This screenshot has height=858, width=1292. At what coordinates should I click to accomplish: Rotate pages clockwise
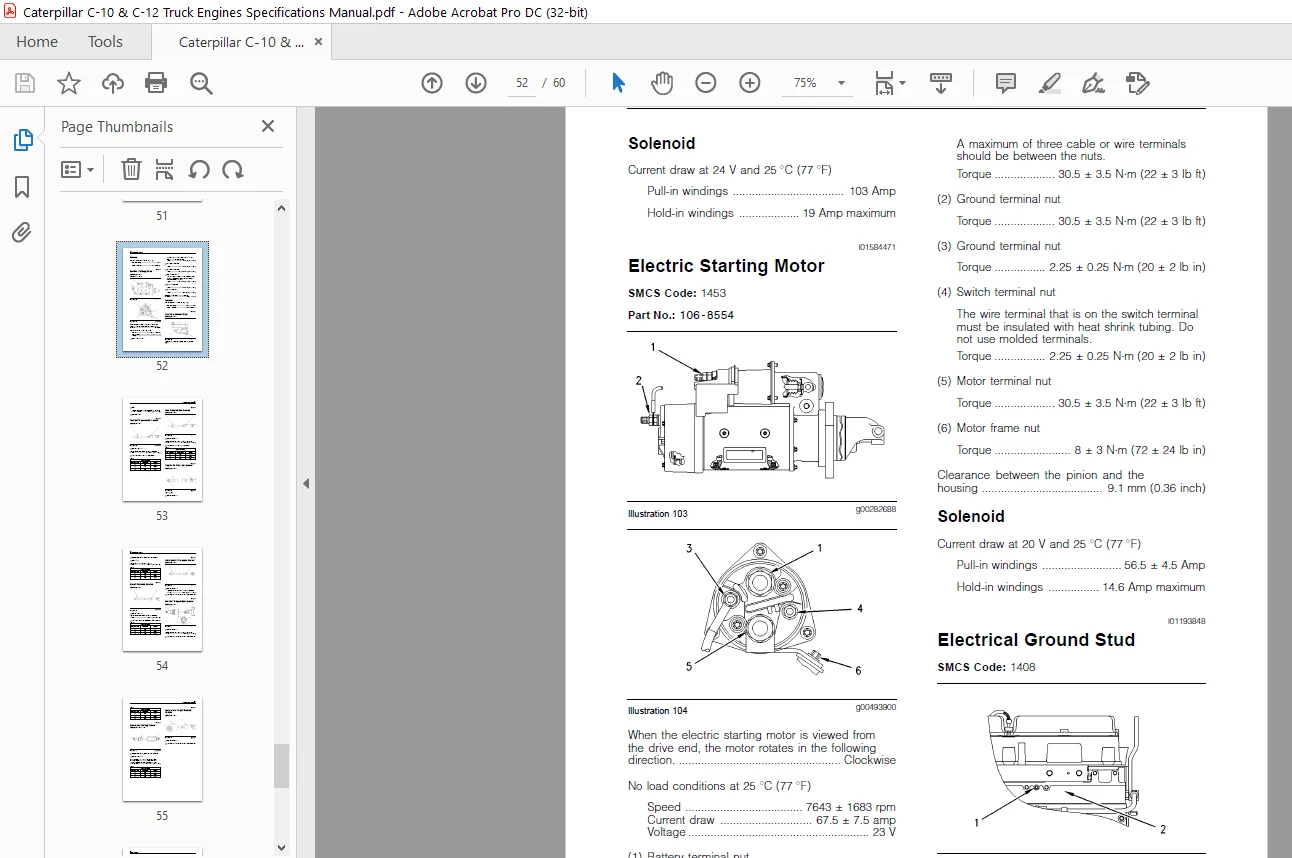(x=233, y=169)
